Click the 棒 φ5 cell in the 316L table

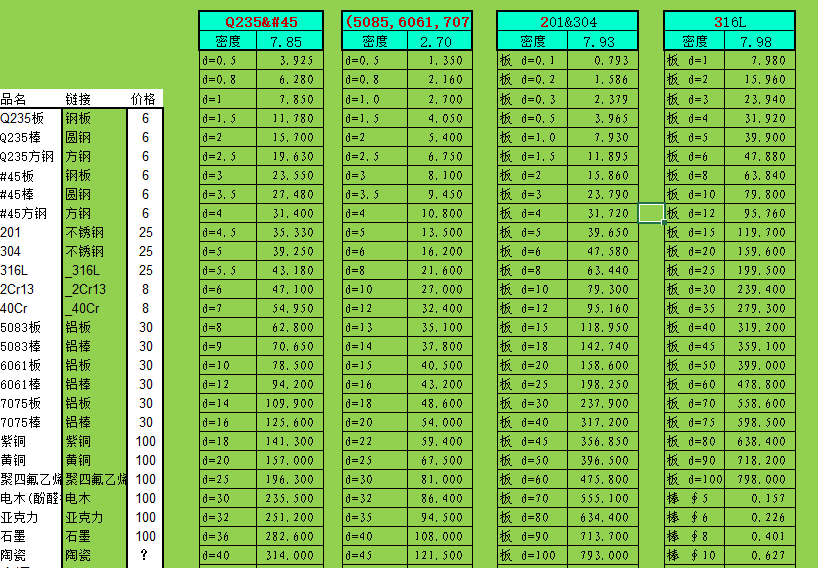[x=694, y=499]
